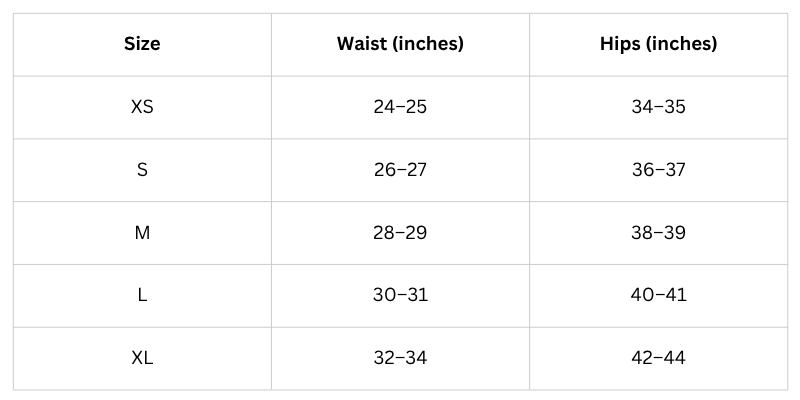This screenshot has height=400, width=800.
Task: Click the XL size cell
Action: point(142,358)
